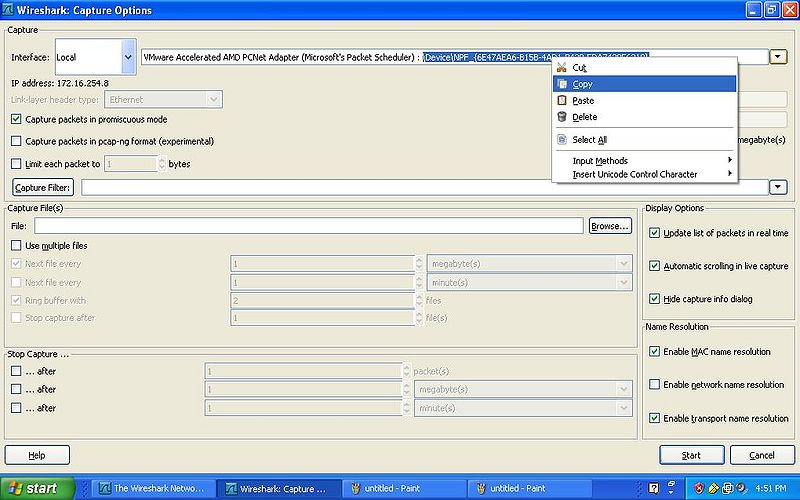This screenshot has height=500, width=800.
Task: Enable the Use multiple files checkbox
Action: click(x=16, y=245)
